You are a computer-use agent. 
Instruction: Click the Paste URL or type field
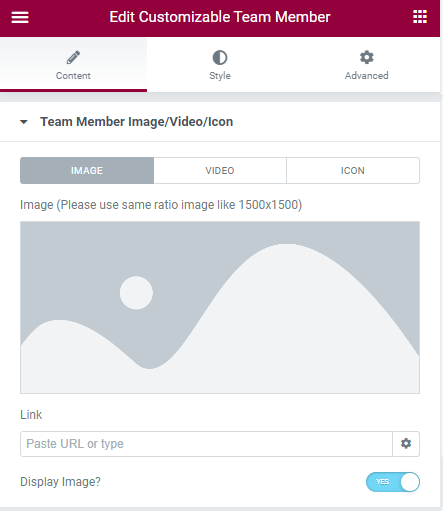tap(206, 444)
